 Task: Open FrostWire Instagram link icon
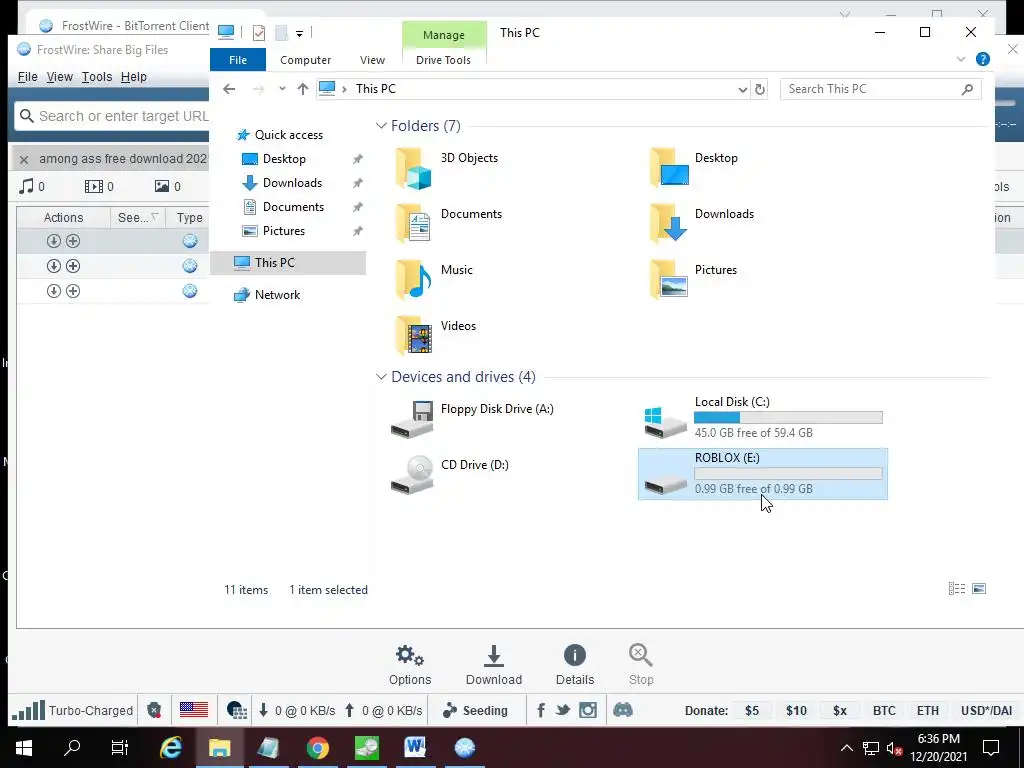[x=588, y=711]
